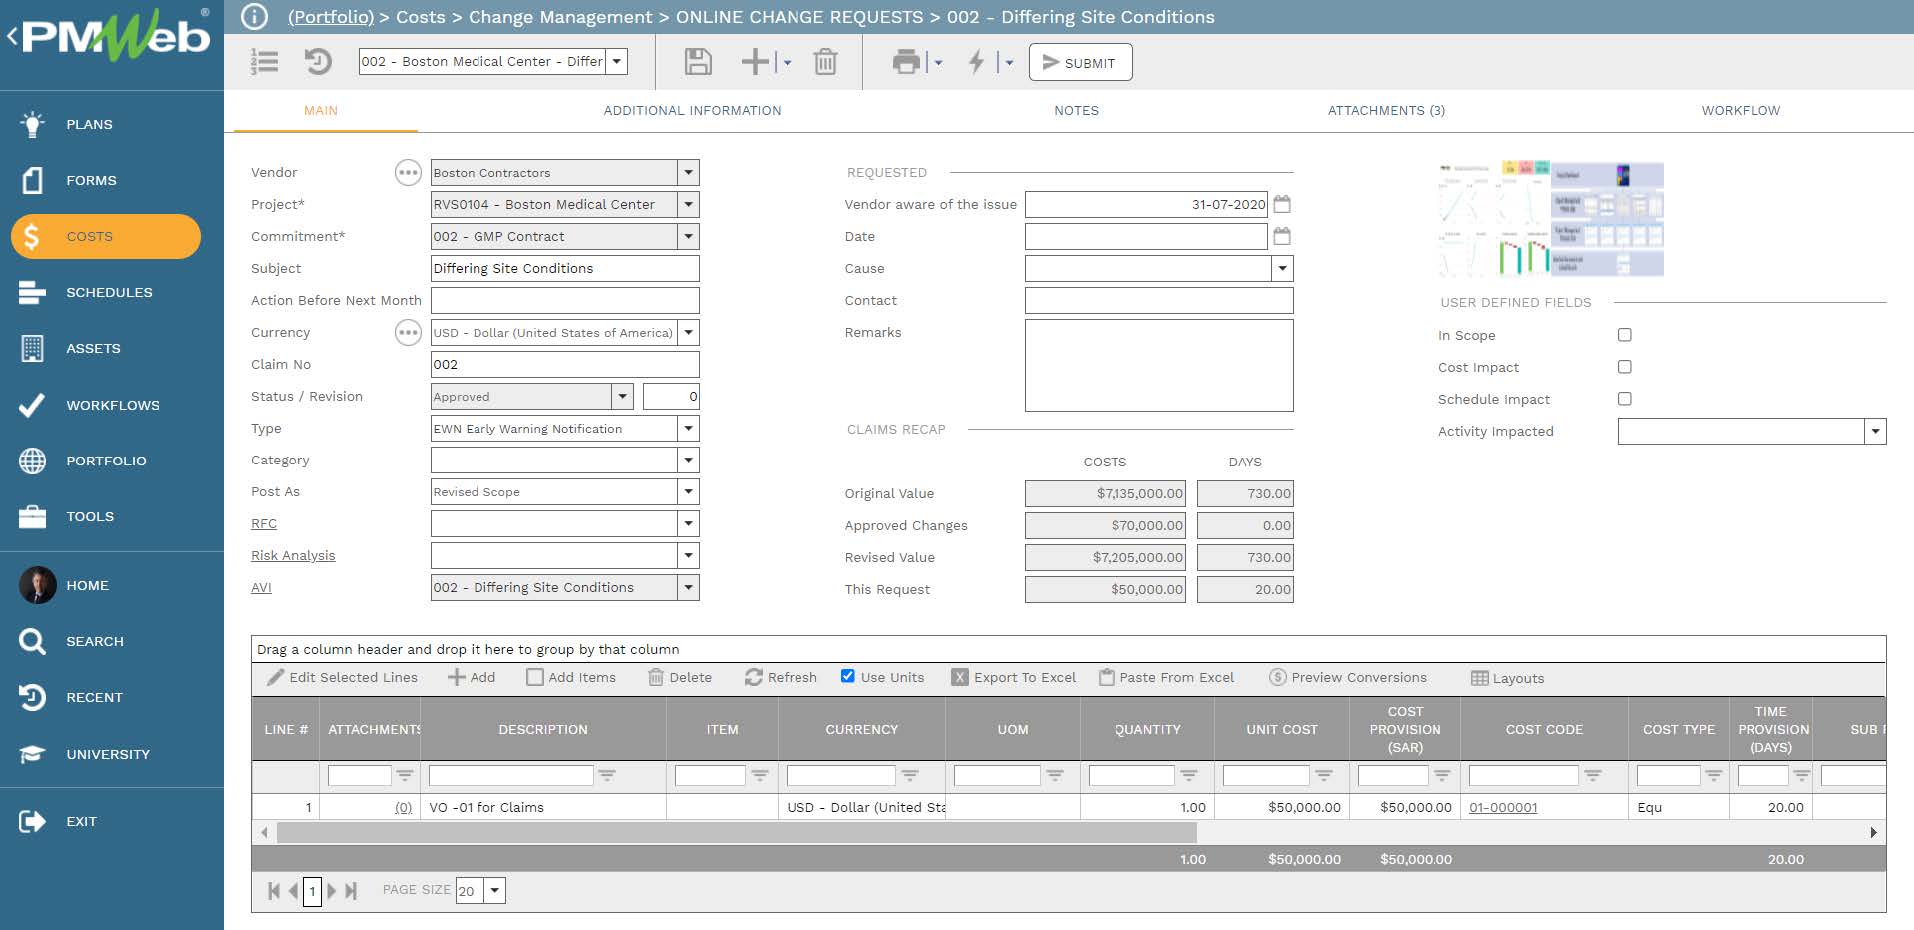1914x930 pixels.
Task: Open the RFC link label
Action: click(x=264, y=523)
